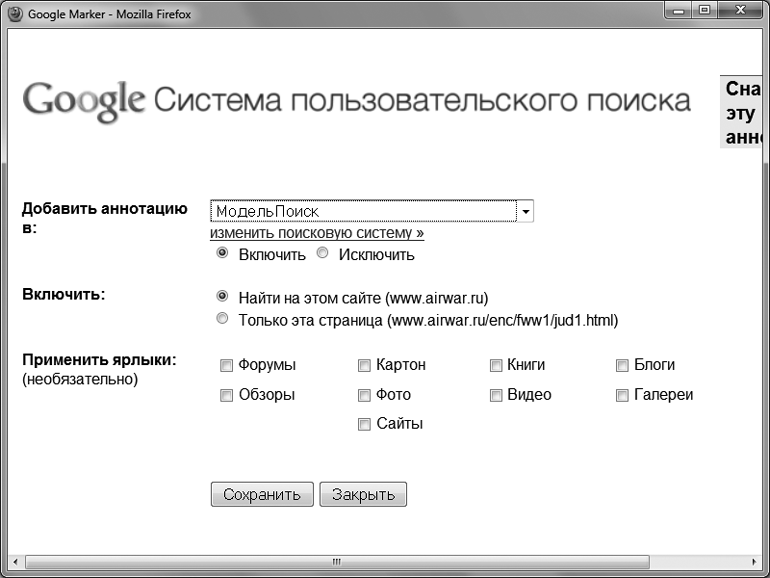Open the МодельПоиск dropdown list
The width and height of the screenshot is (770, 578).
[526, 211]
